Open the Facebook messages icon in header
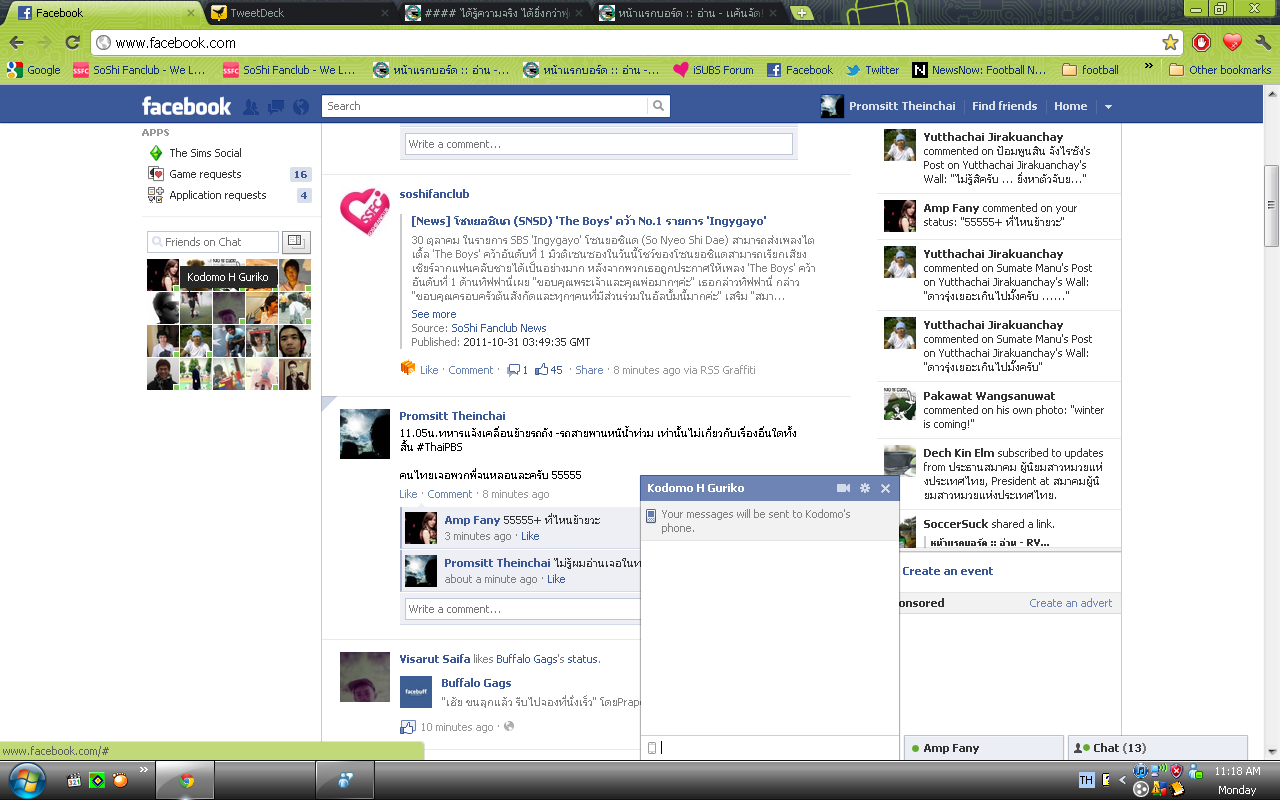 [276, 107]
